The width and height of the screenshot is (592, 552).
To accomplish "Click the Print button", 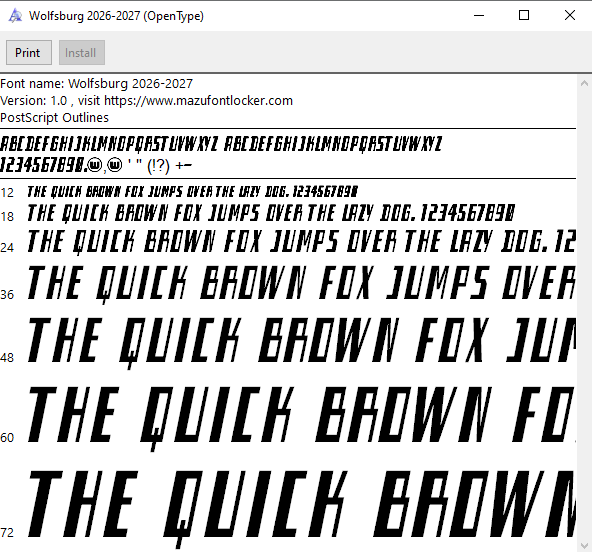I will 29,52.
